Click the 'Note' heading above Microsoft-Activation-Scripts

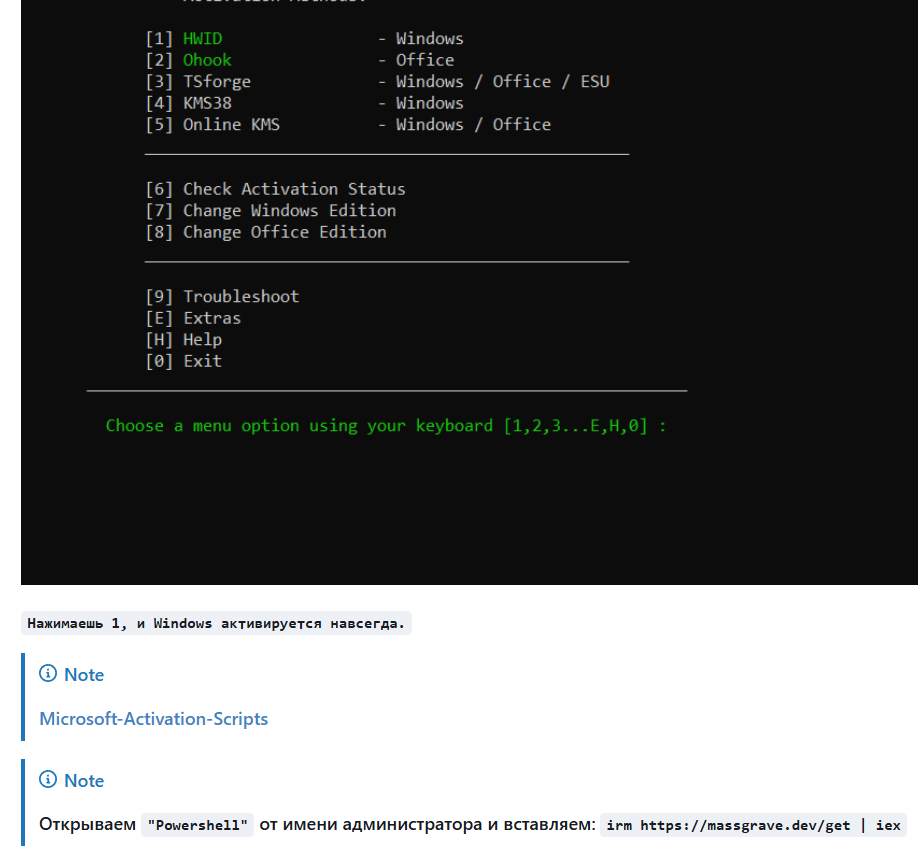click(x=84, y=674)
